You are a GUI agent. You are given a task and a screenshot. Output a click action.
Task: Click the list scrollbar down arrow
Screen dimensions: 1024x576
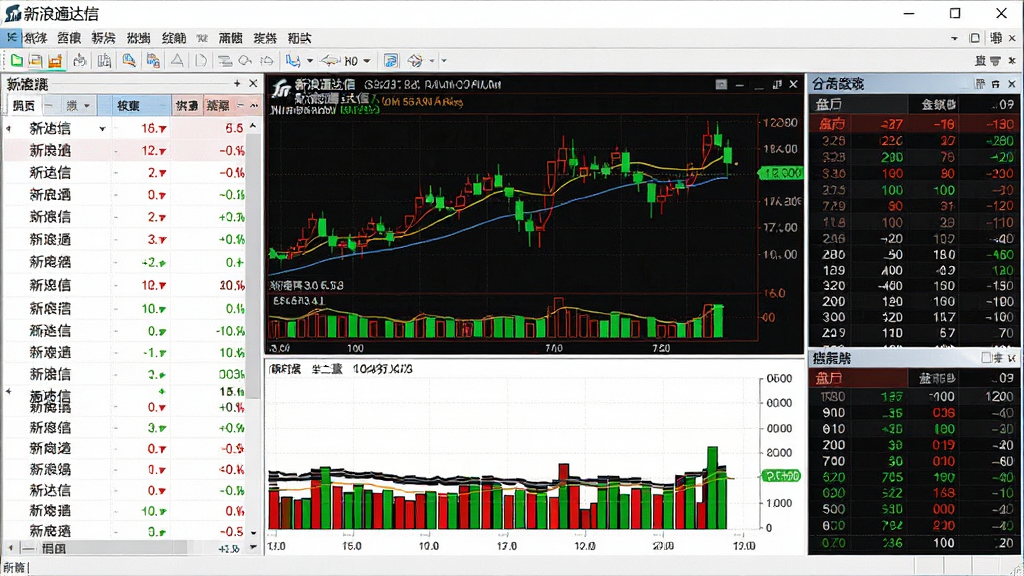tap(253, 532)
